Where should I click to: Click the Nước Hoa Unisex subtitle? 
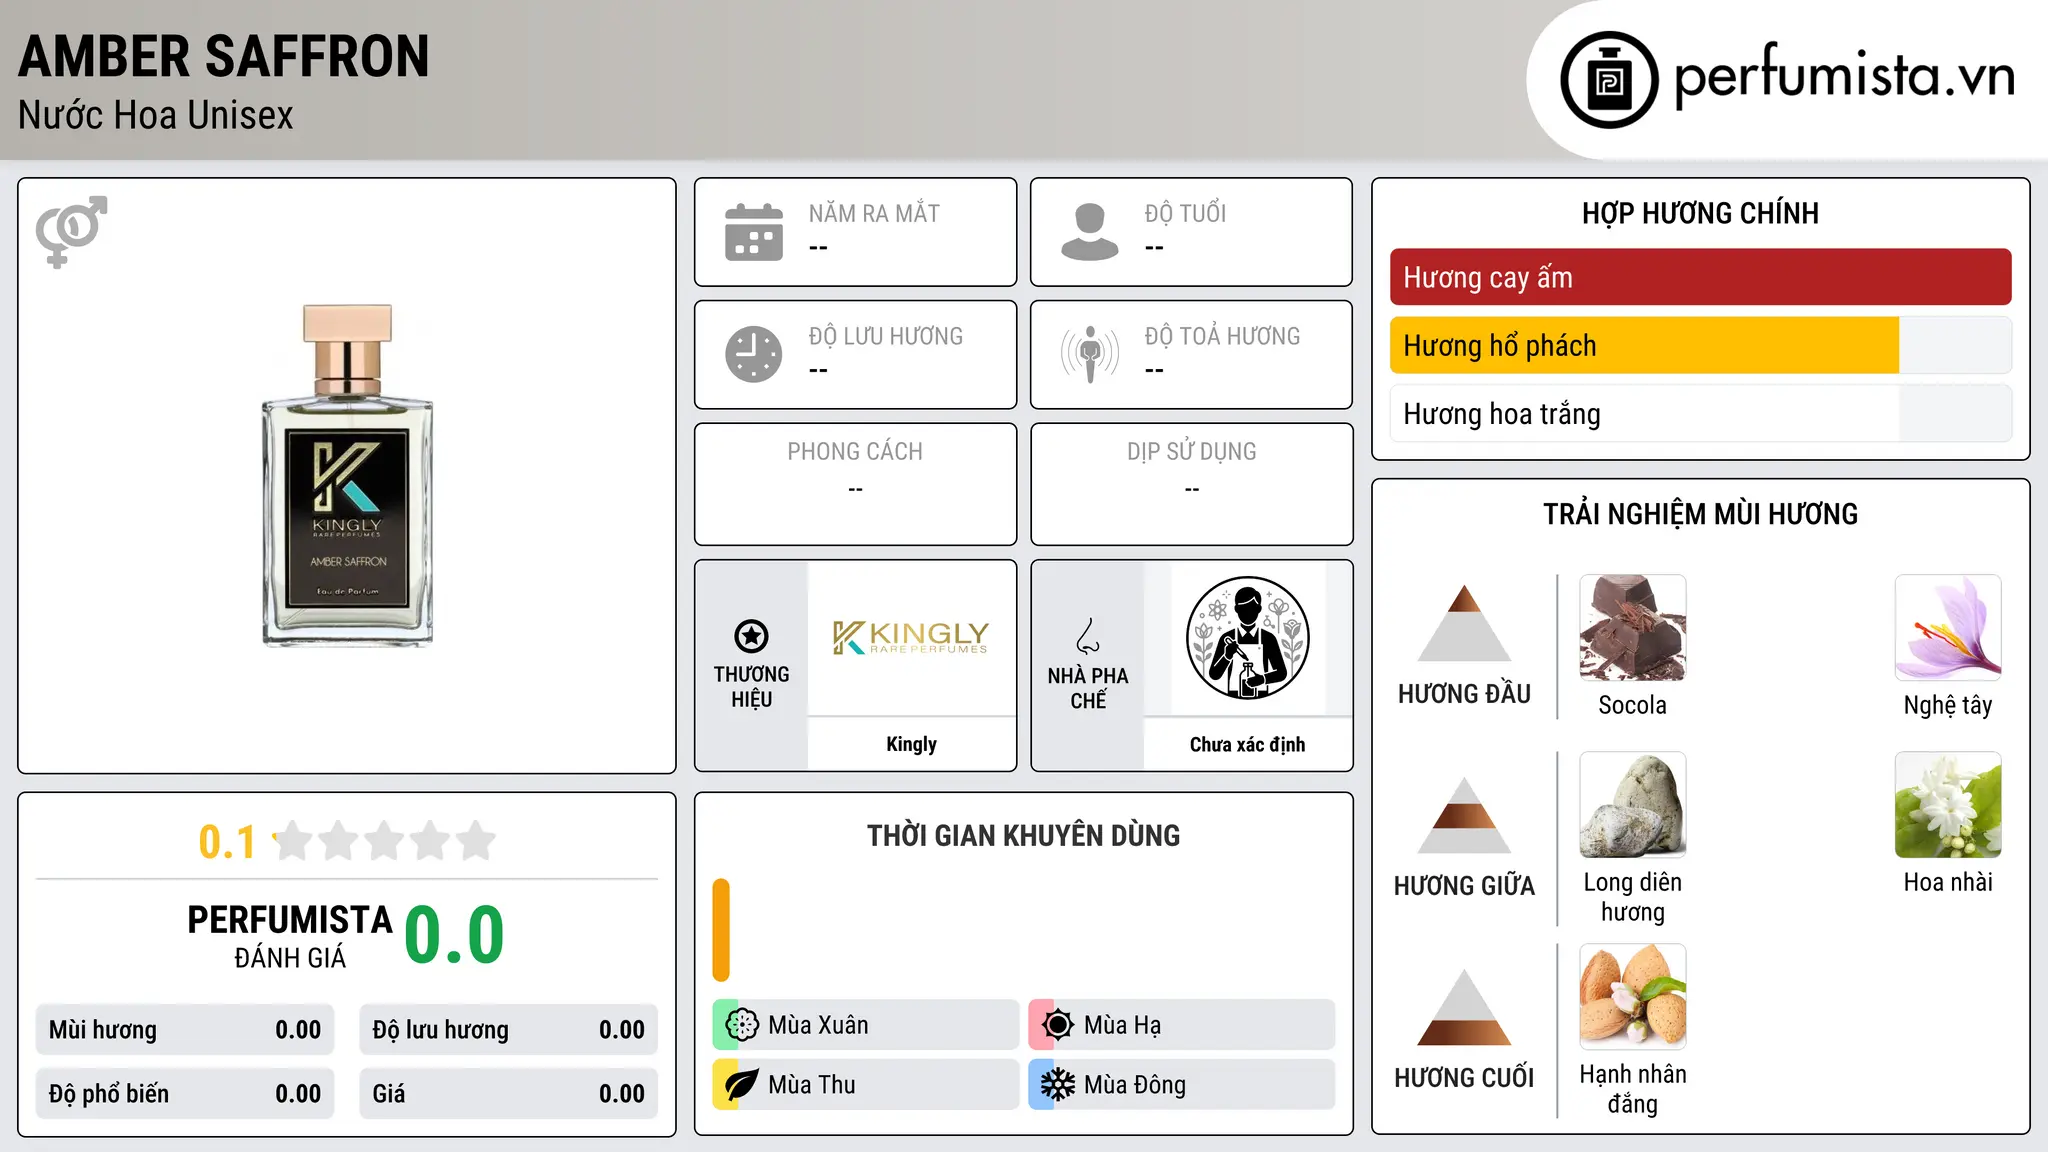click(x=156, y=115)
